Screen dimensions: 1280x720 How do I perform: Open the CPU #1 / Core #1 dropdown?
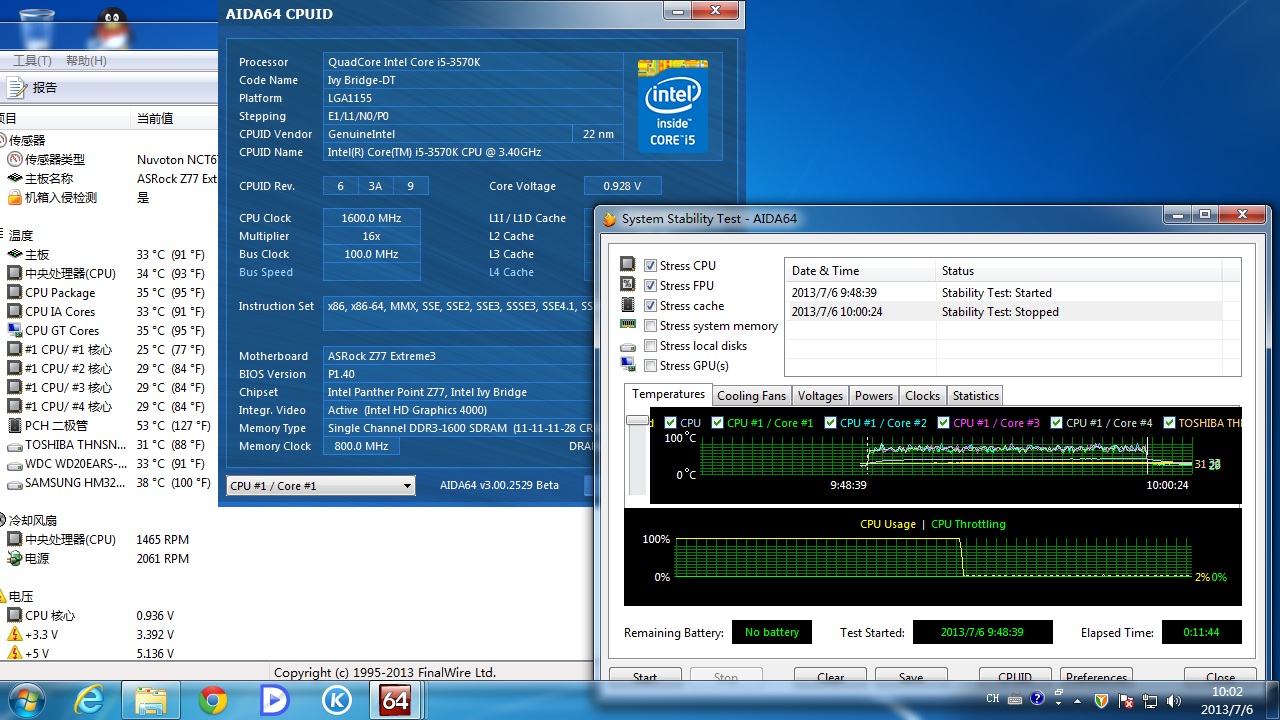(x=320, y=486)
